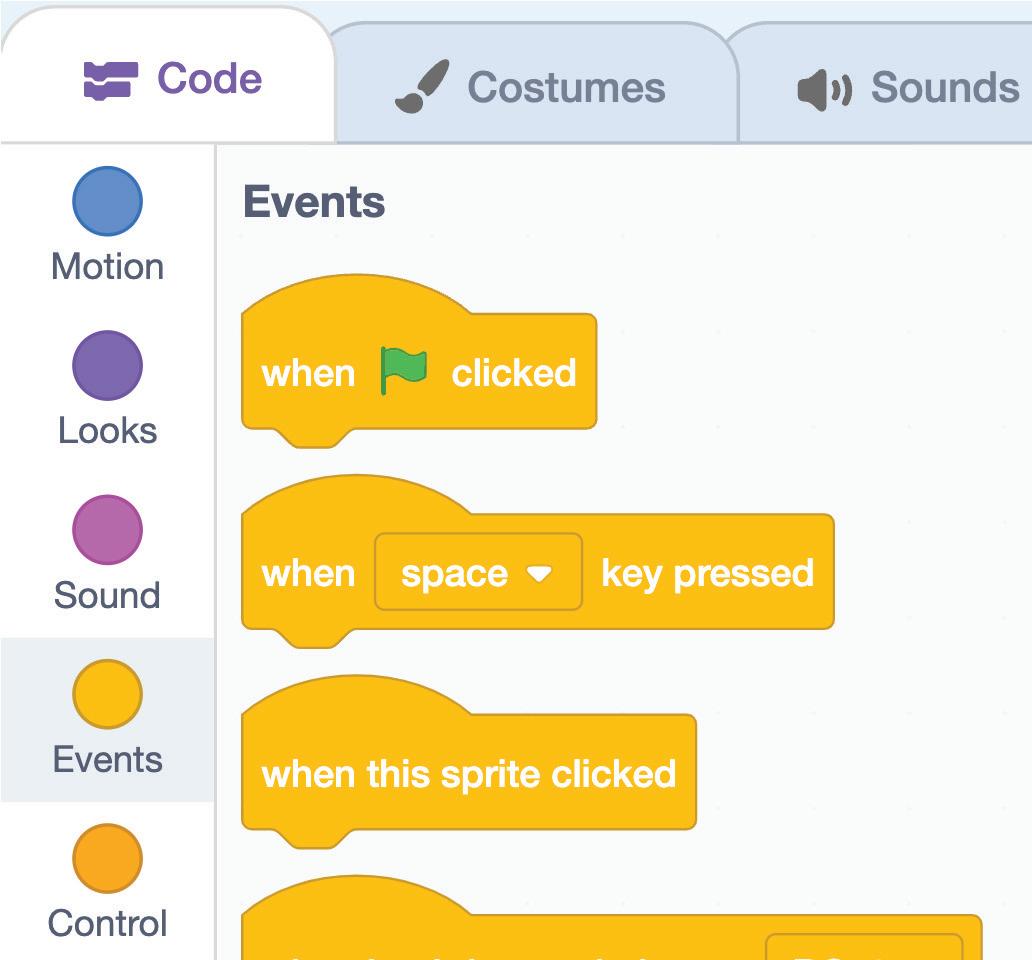Open the Costumes tab
1032x960 pixels.
(x=565, y=88)
